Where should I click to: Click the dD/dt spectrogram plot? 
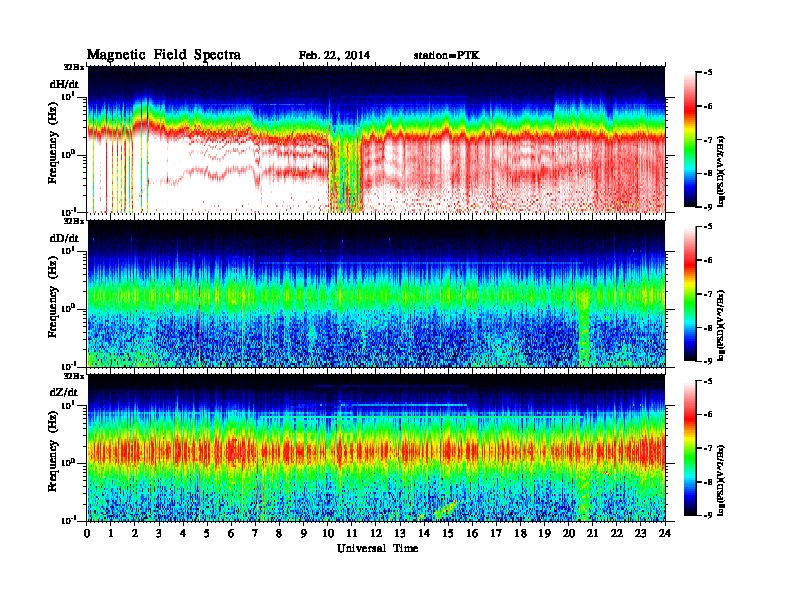pos(376,293)
